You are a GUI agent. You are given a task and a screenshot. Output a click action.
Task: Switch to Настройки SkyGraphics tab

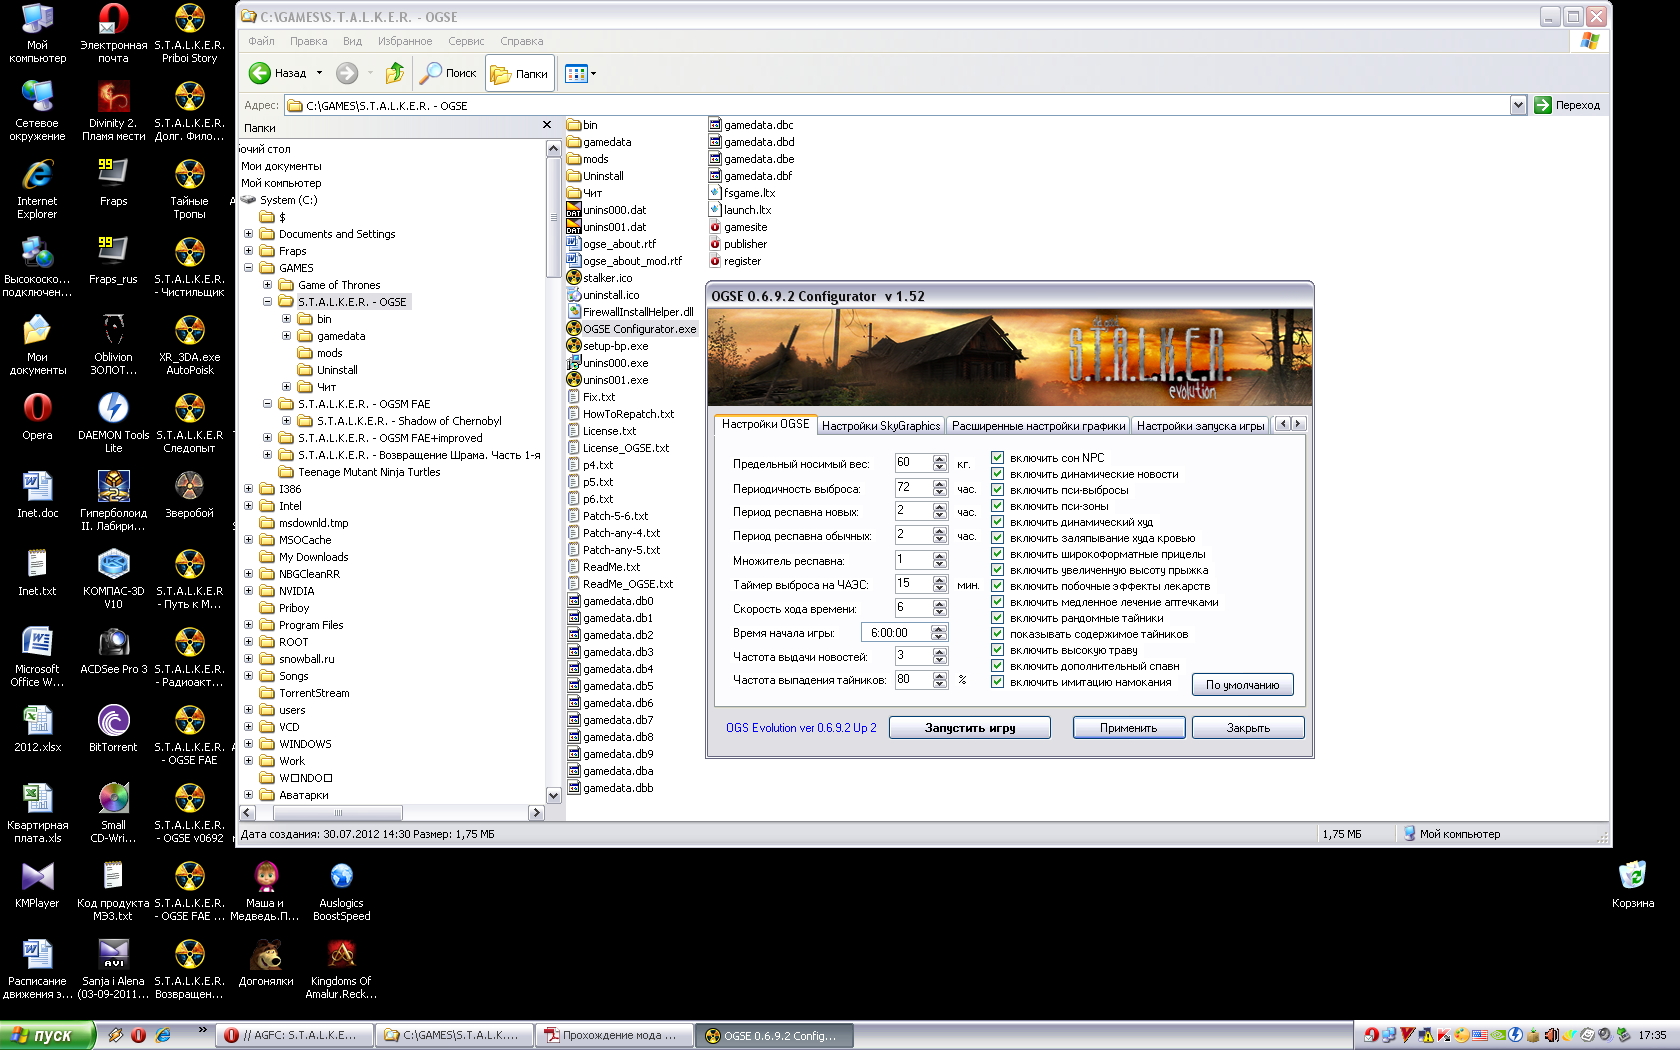pos(881,426)
